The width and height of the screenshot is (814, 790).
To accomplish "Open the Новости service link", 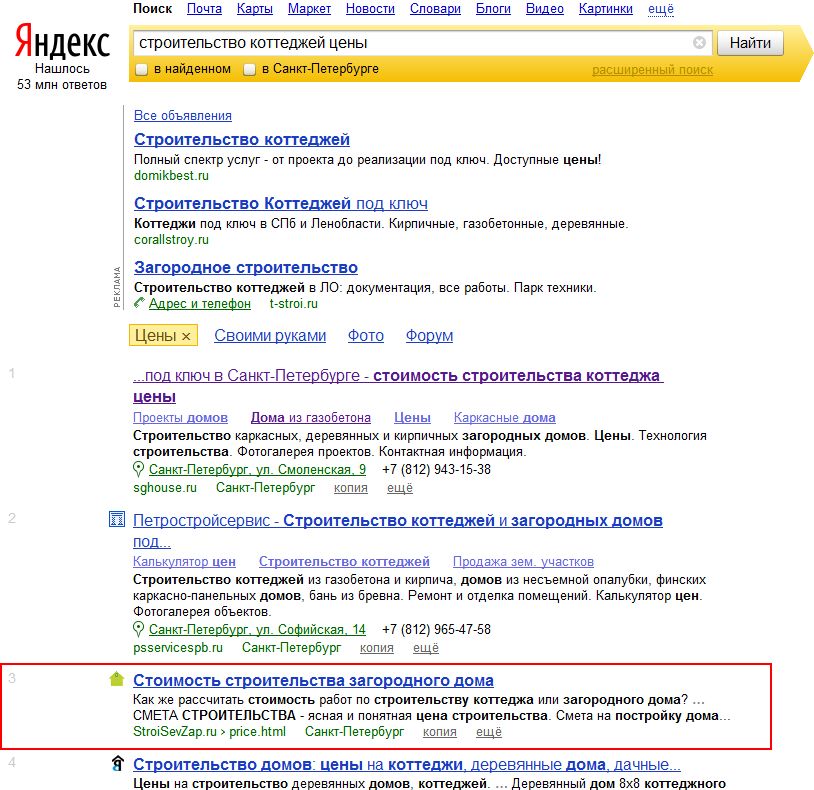I will pos(370,9).
